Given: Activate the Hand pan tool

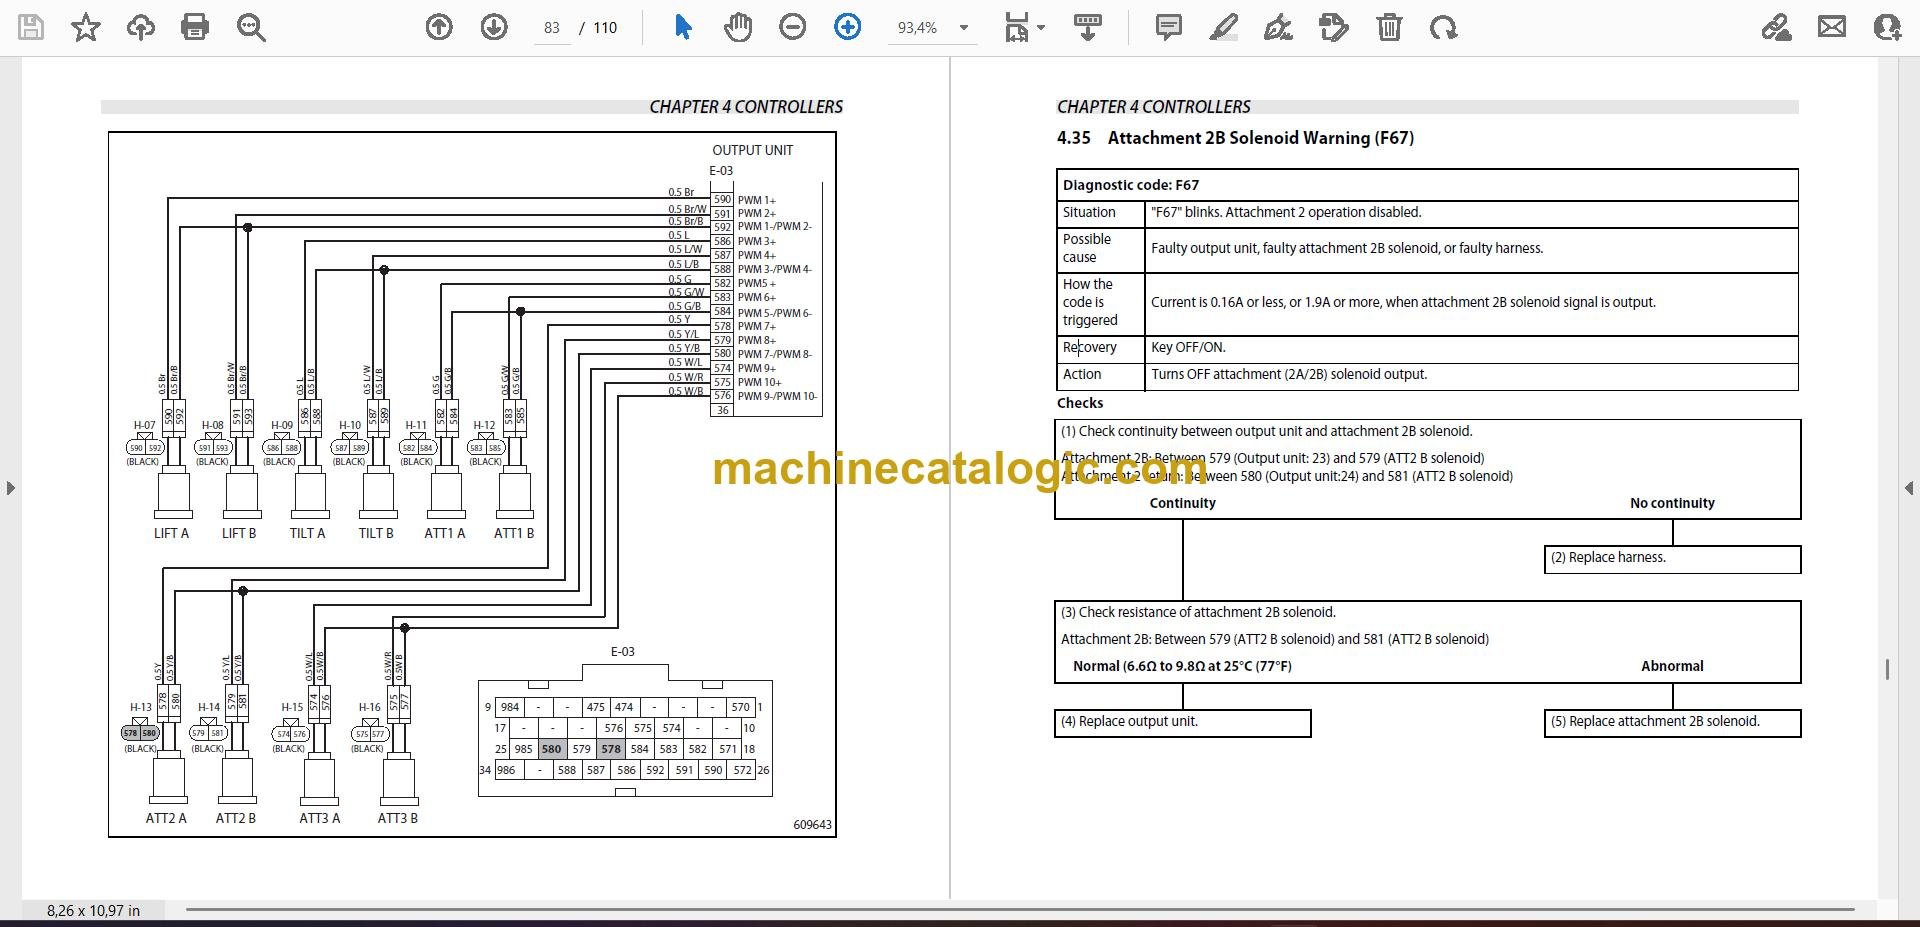Looking at the screenshot, I should coord(738,27).
